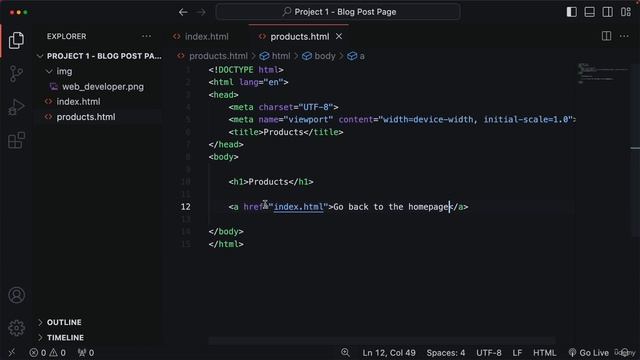Open the command center search box
The height and width of the screenshot is (360, 640).
(x=338, y=12)
